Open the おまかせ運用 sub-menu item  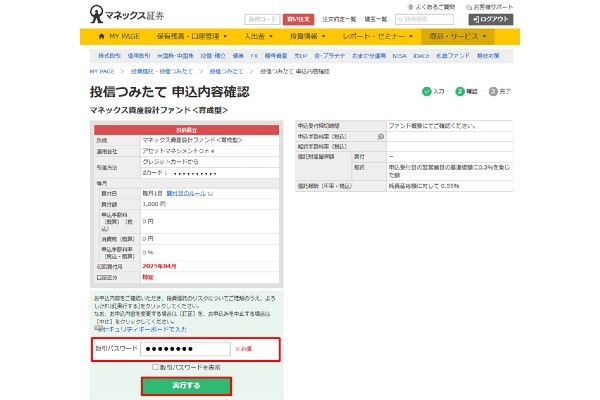click(369, 56)
